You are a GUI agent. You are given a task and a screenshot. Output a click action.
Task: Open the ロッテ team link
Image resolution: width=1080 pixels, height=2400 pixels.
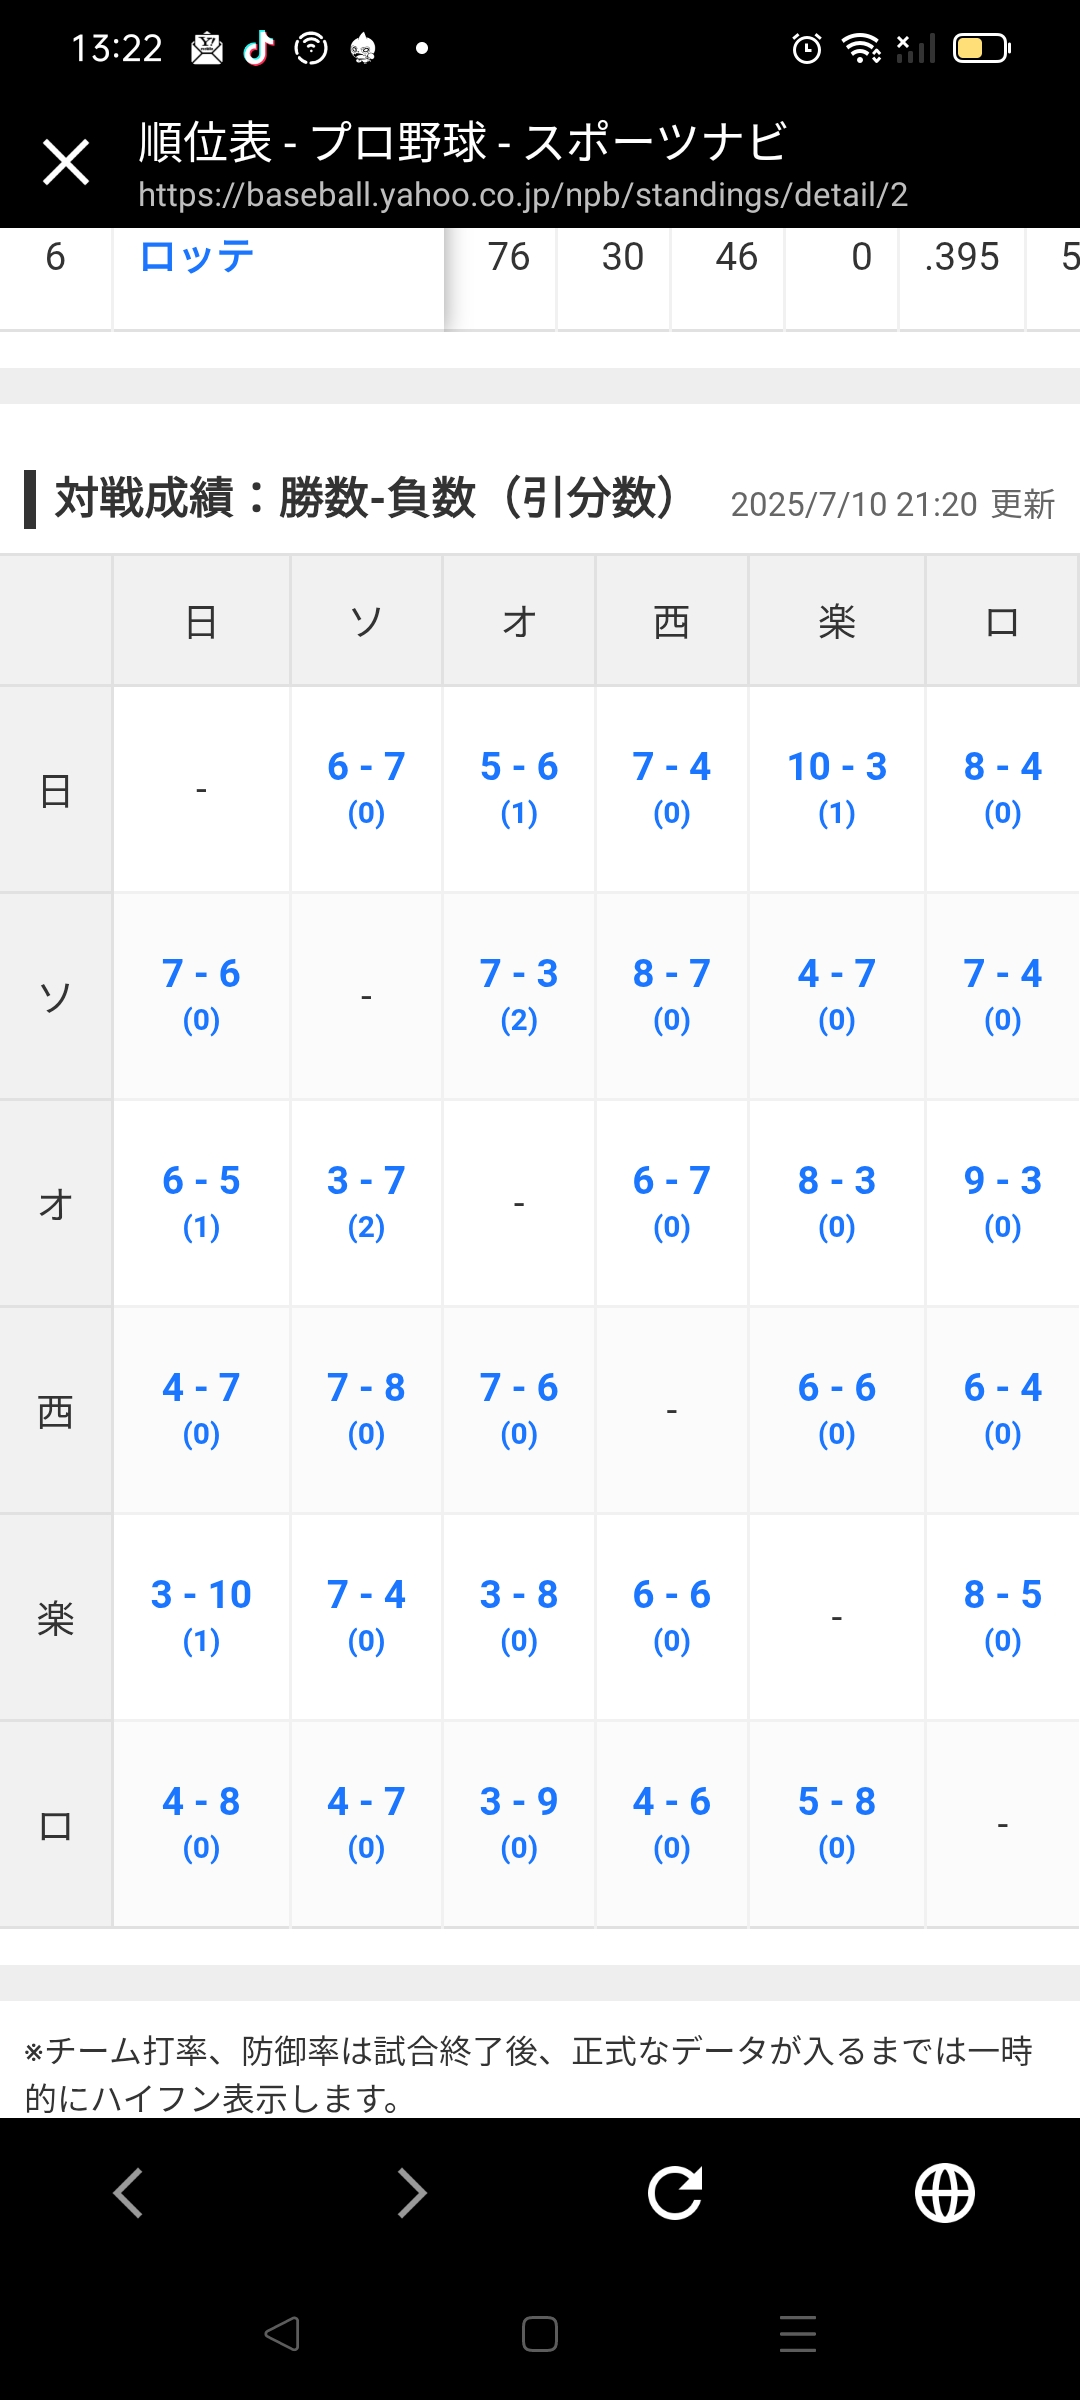click(x=196, y=257)
